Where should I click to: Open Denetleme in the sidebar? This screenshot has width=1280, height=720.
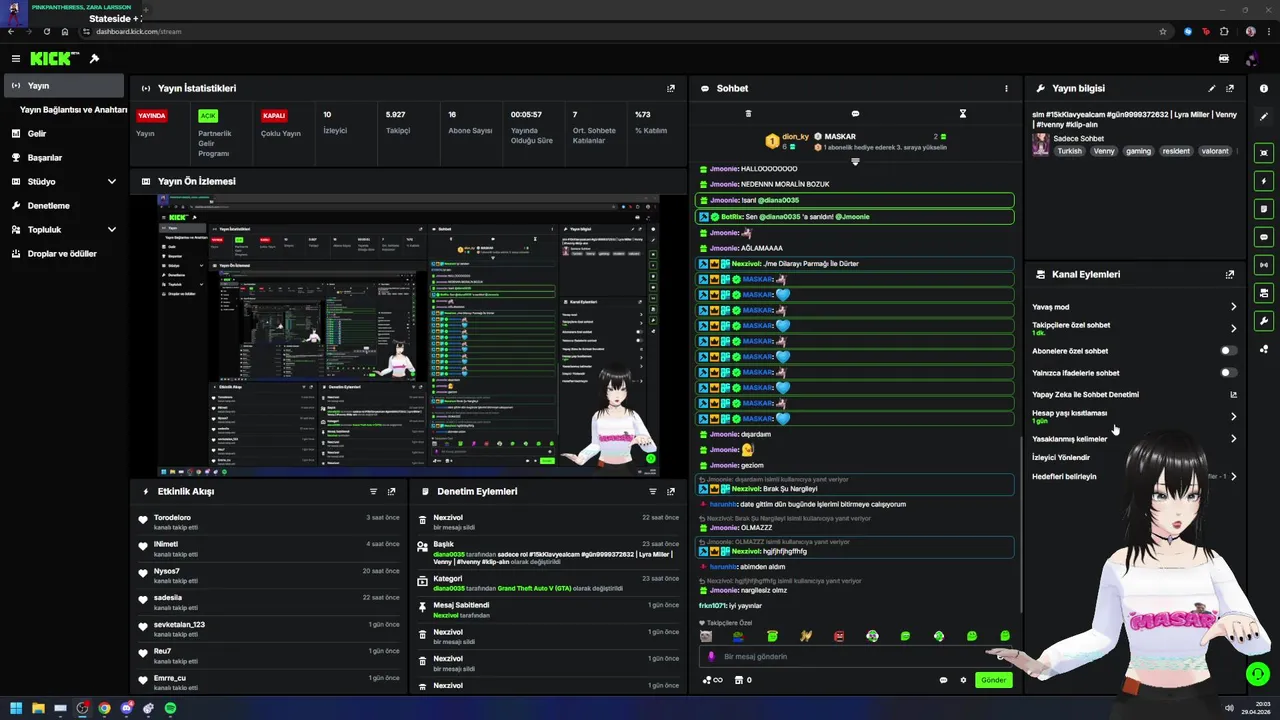click(x=64, y=206)
